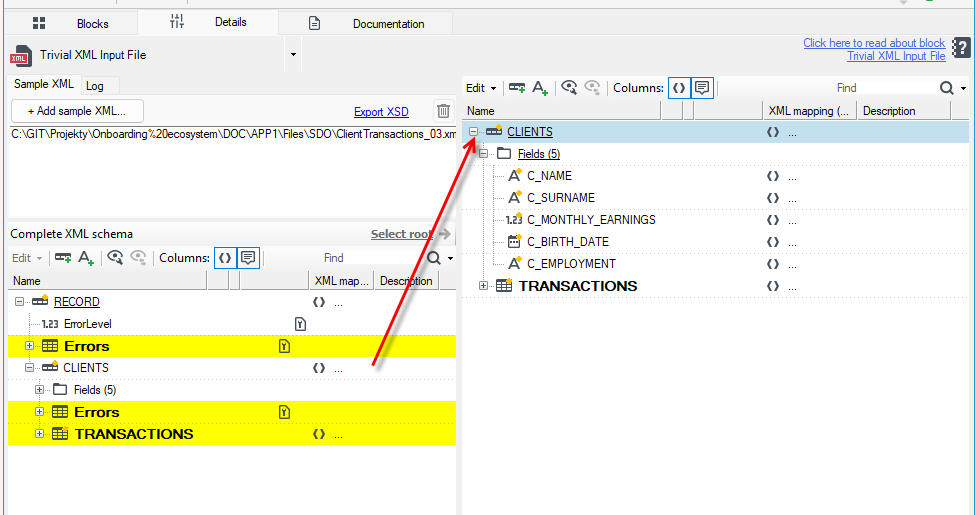Click the XML file block icon
Screen dimensions: 975x515
21,55
